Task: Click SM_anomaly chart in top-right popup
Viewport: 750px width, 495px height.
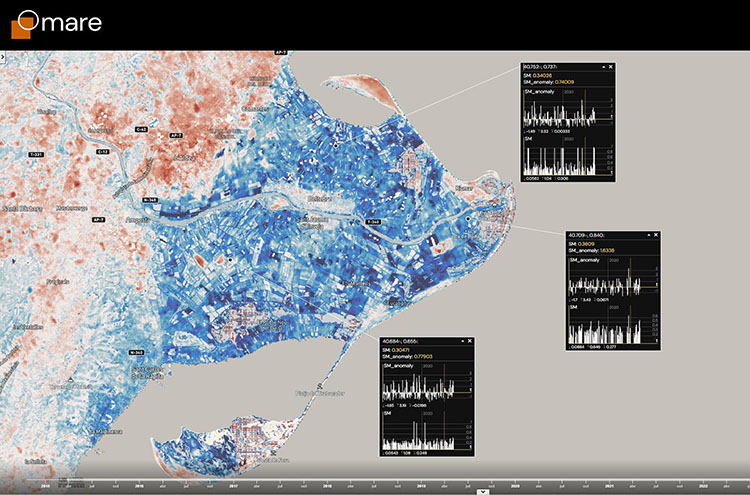Action: coord(567,111)
